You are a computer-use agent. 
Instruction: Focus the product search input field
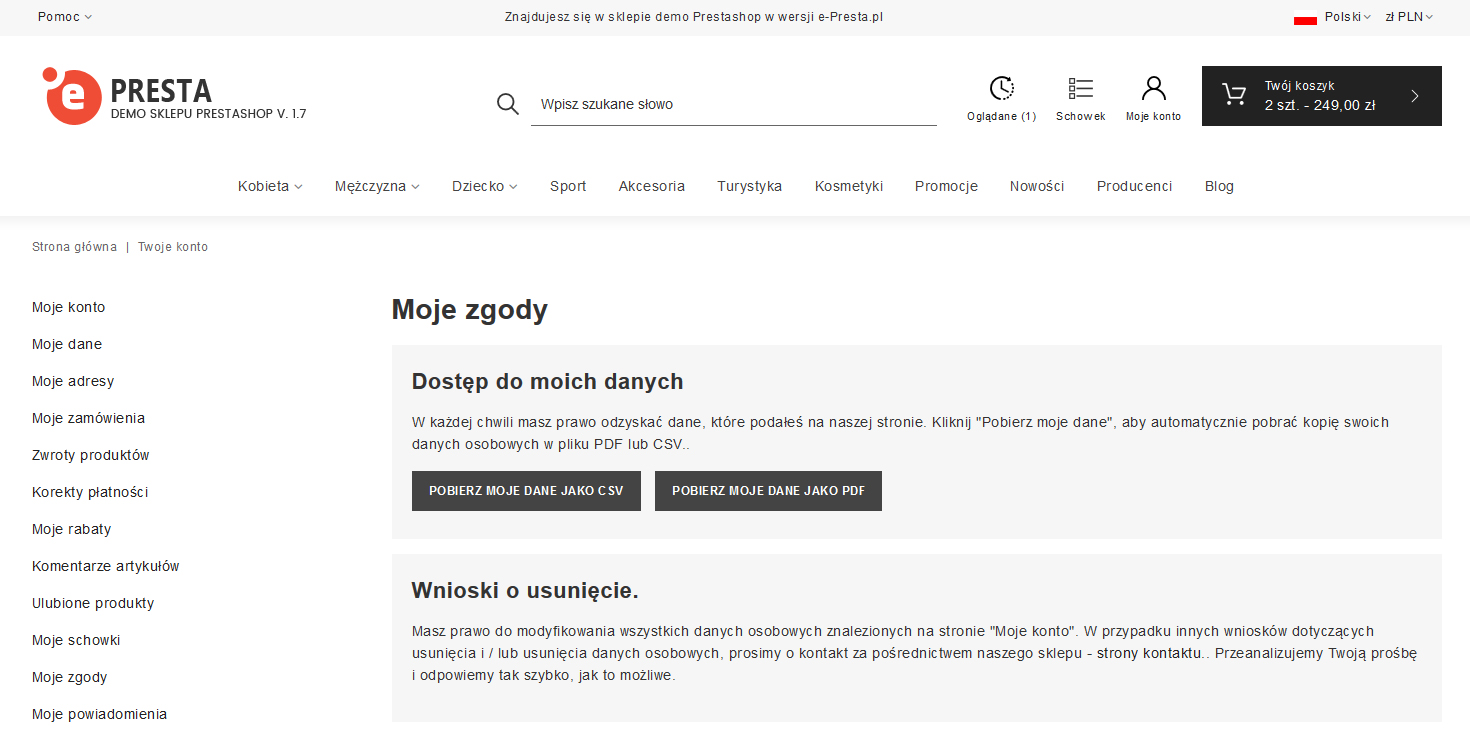click(x=733, y=104)
